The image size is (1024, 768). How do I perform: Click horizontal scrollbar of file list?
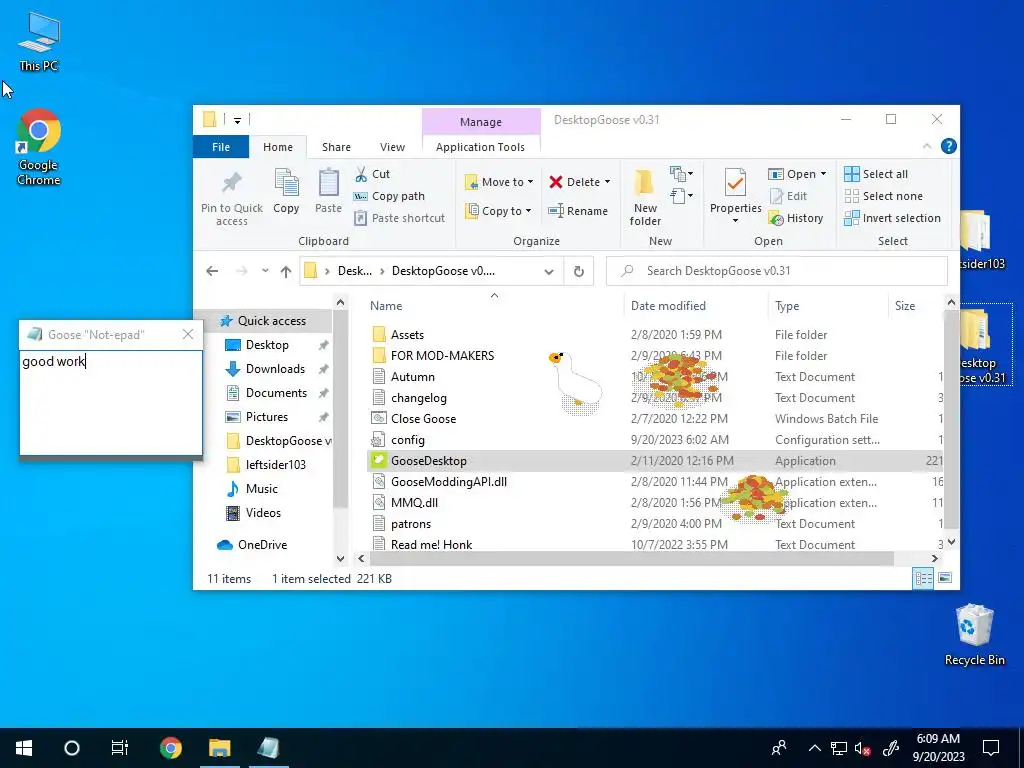tap(631, 559)
